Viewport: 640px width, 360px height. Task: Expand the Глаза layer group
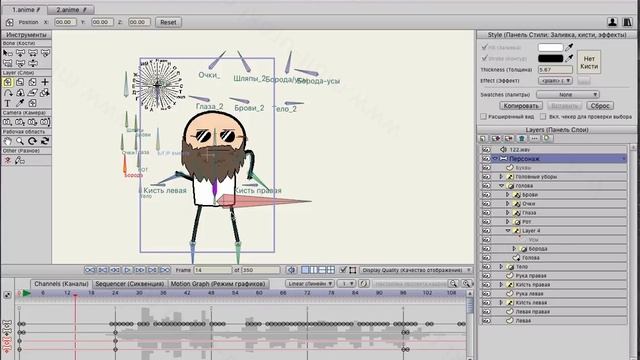(x=508, y=213)
